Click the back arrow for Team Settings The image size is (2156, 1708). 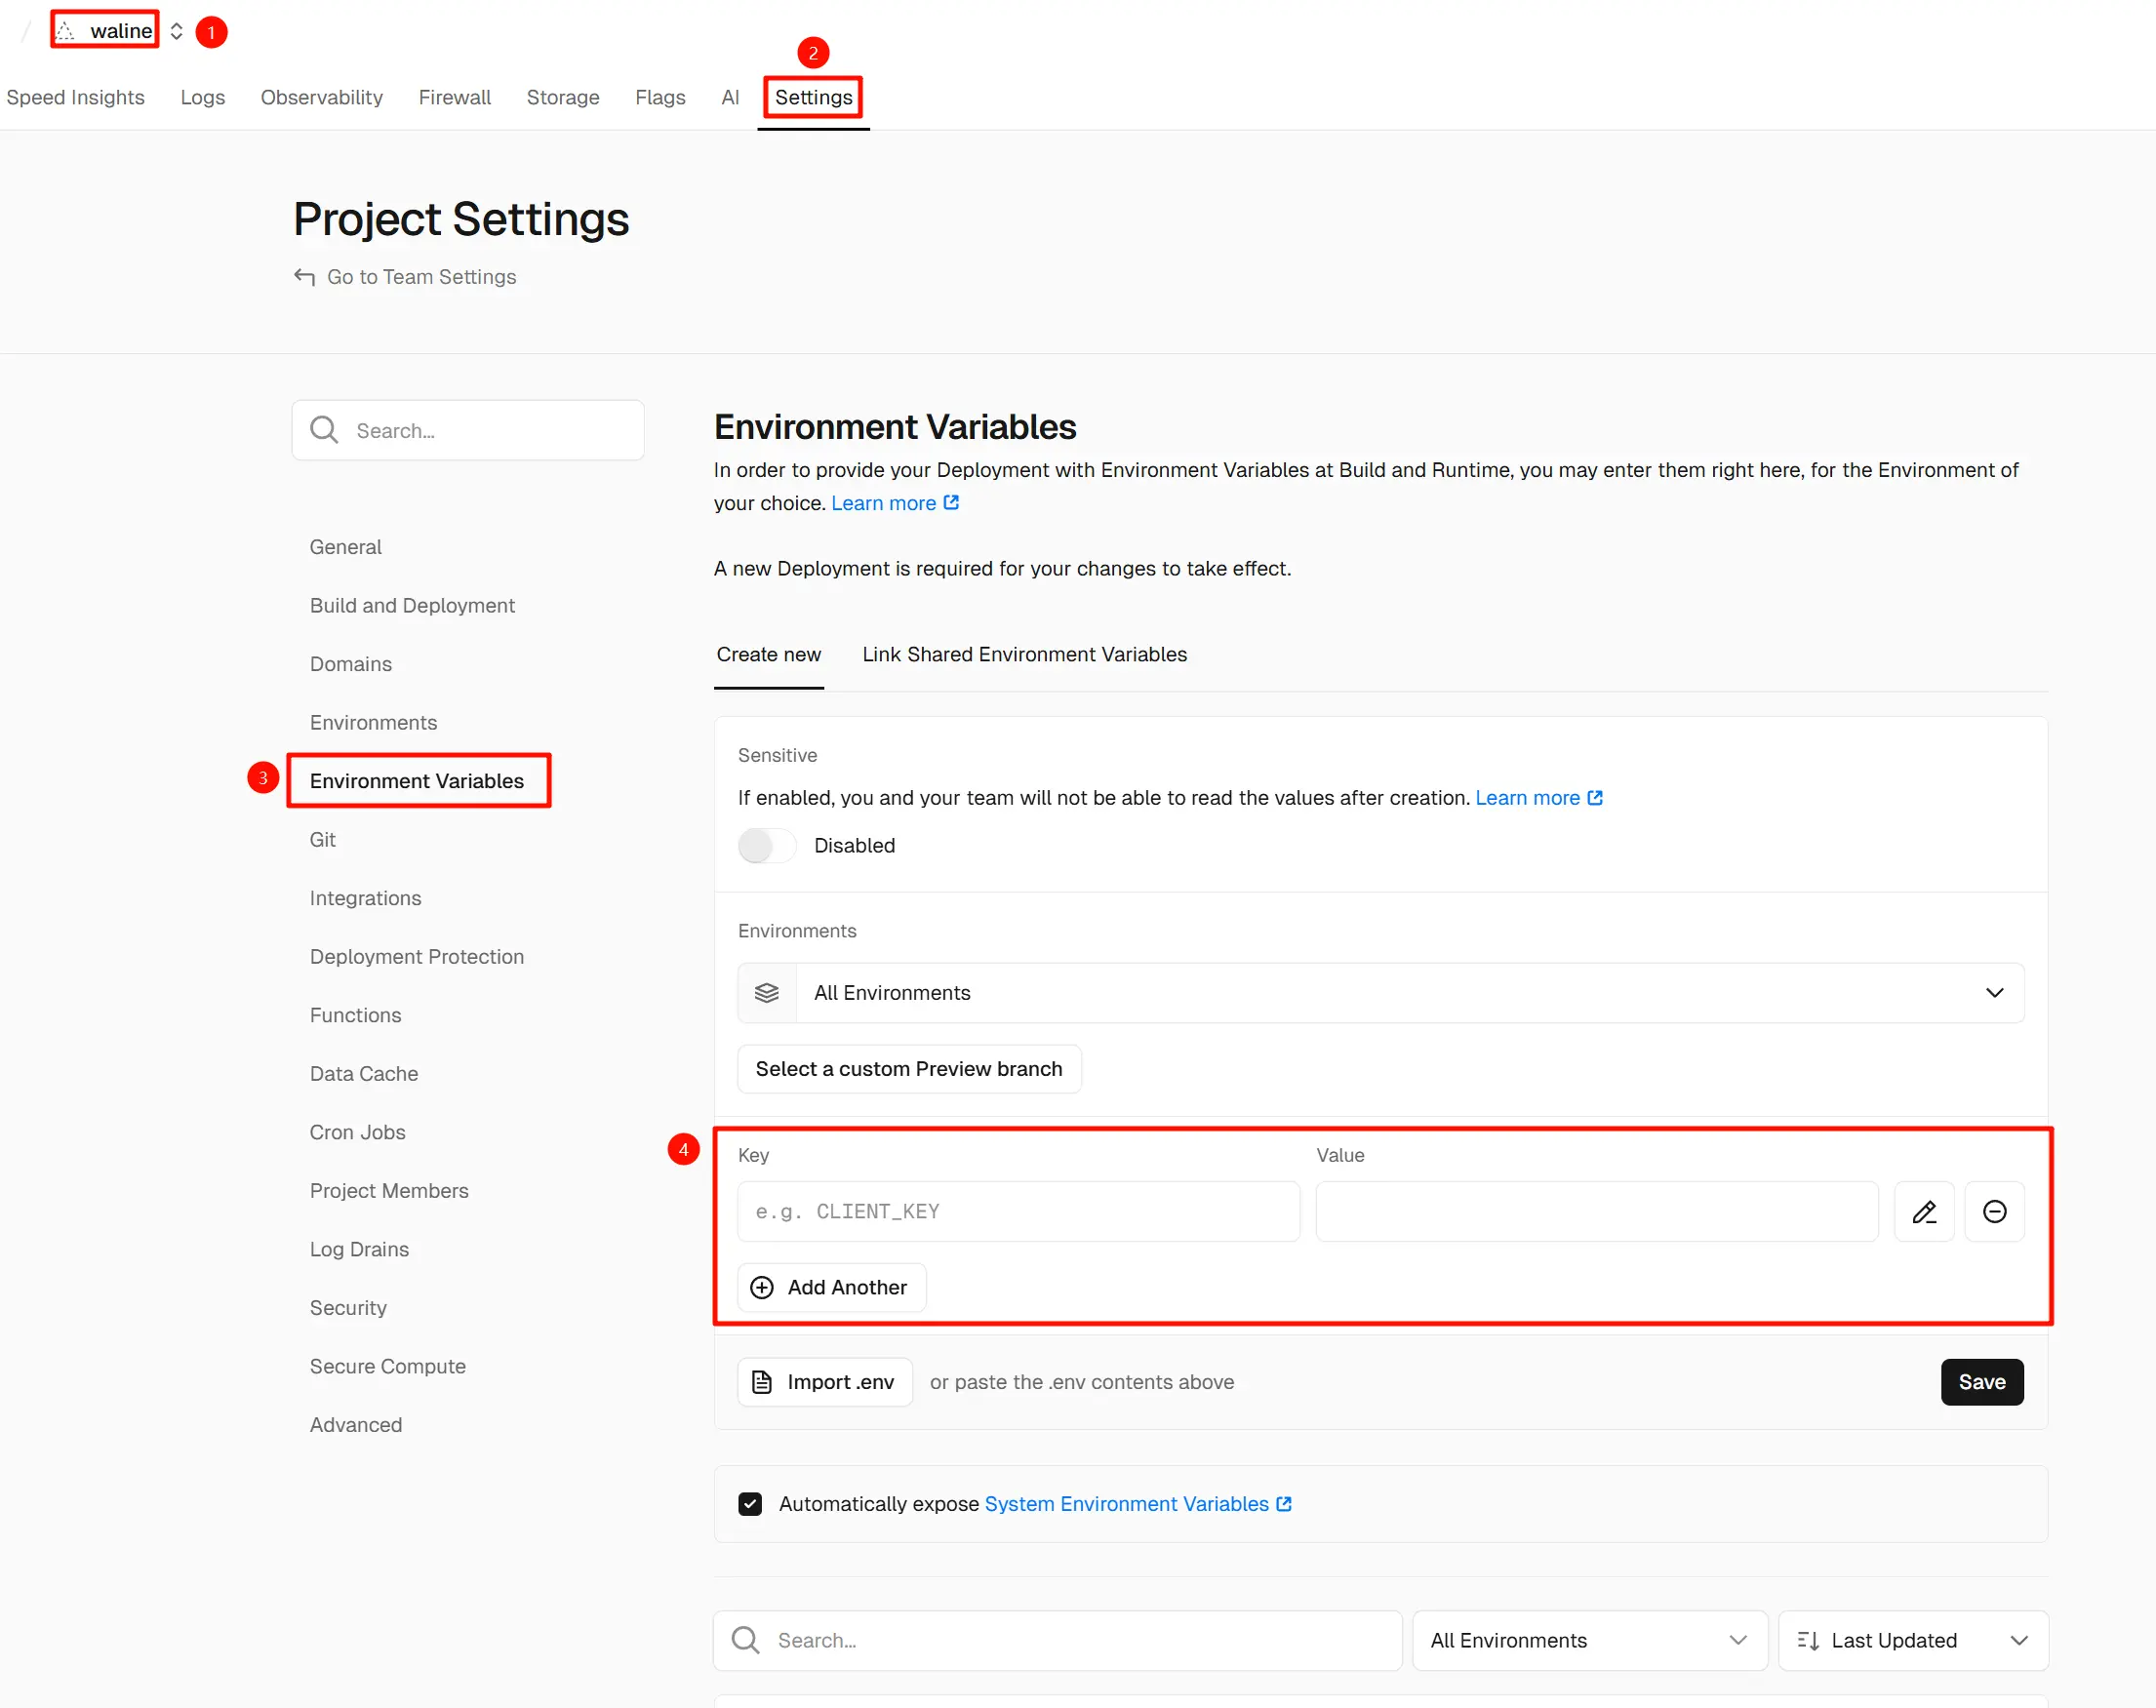(304, 277)
